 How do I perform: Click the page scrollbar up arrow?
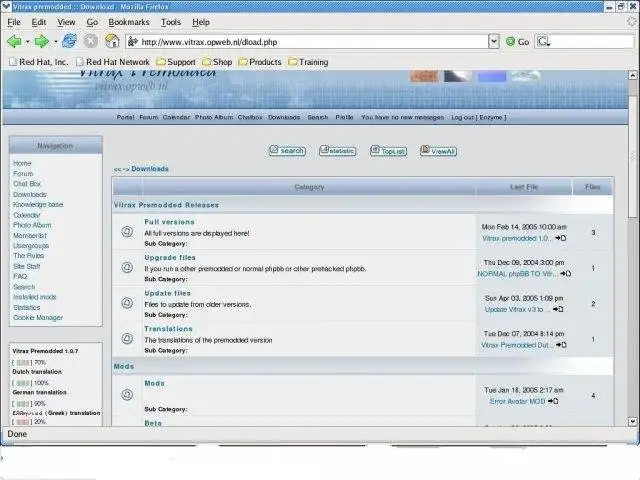tap(632, 75)
